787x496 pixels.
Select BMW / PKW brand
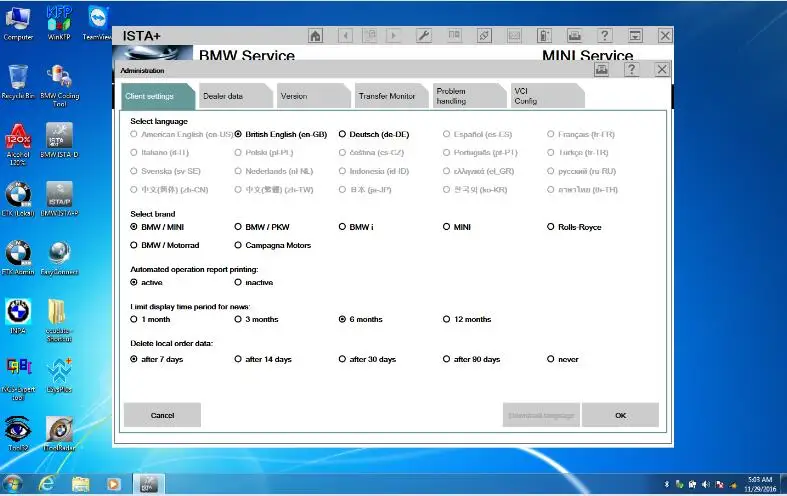[262, 227]
